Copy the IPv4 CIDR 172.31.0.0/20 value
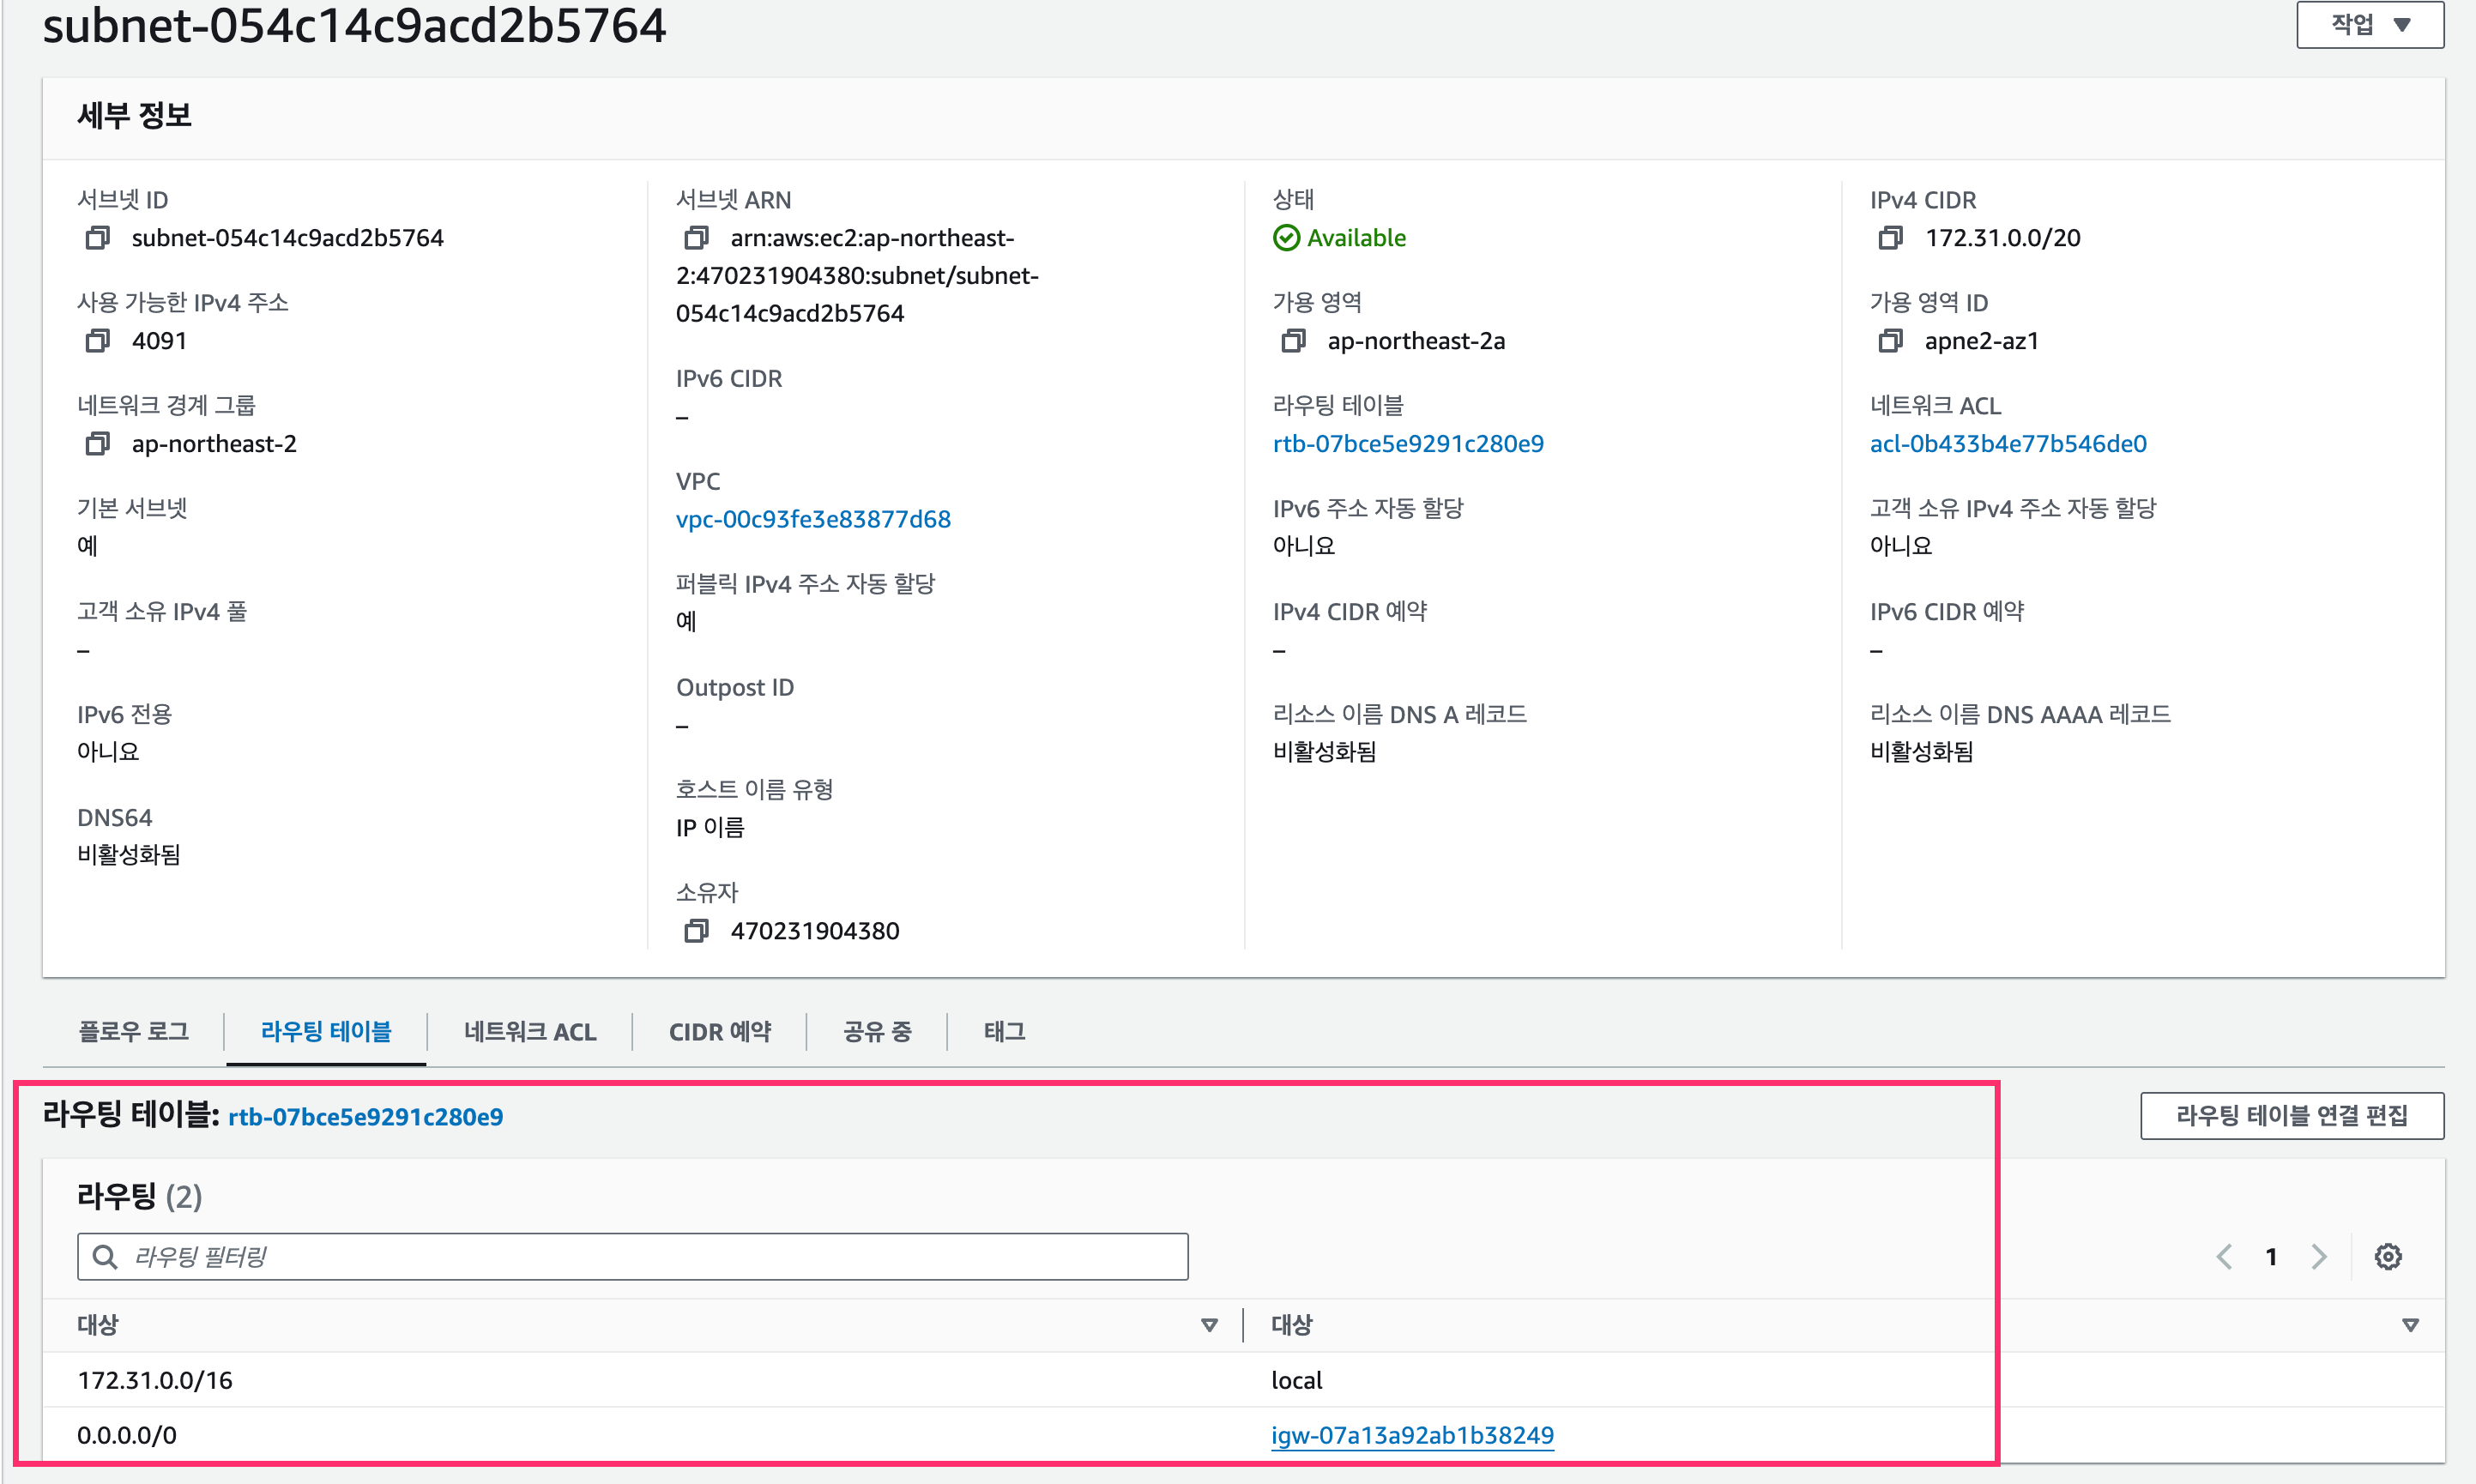 pos(1890,238)
